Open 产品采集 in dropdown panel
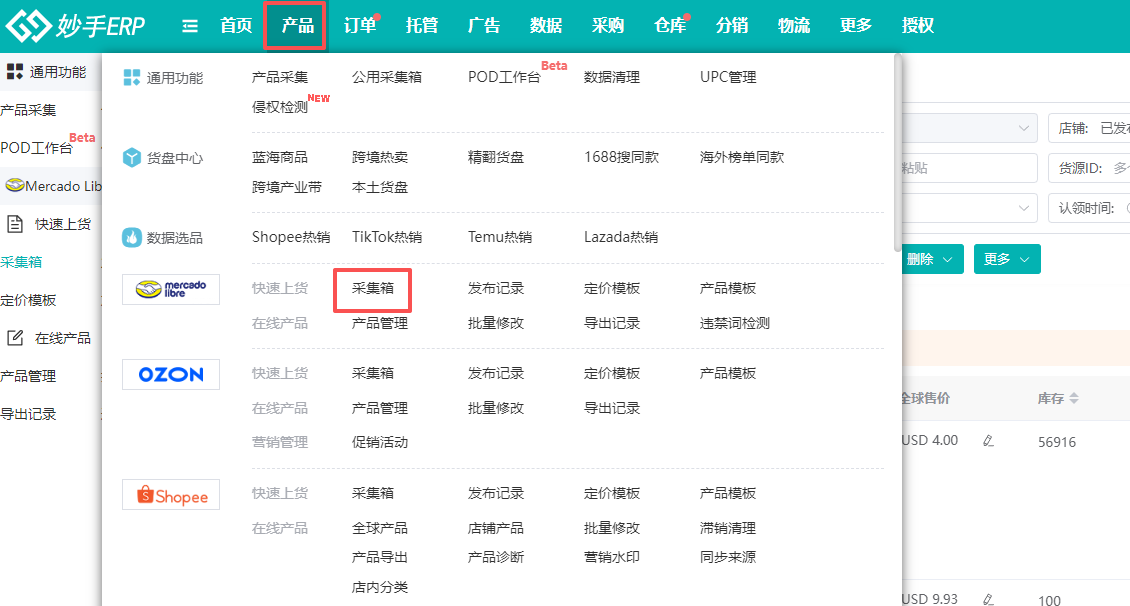 (280, 77)
